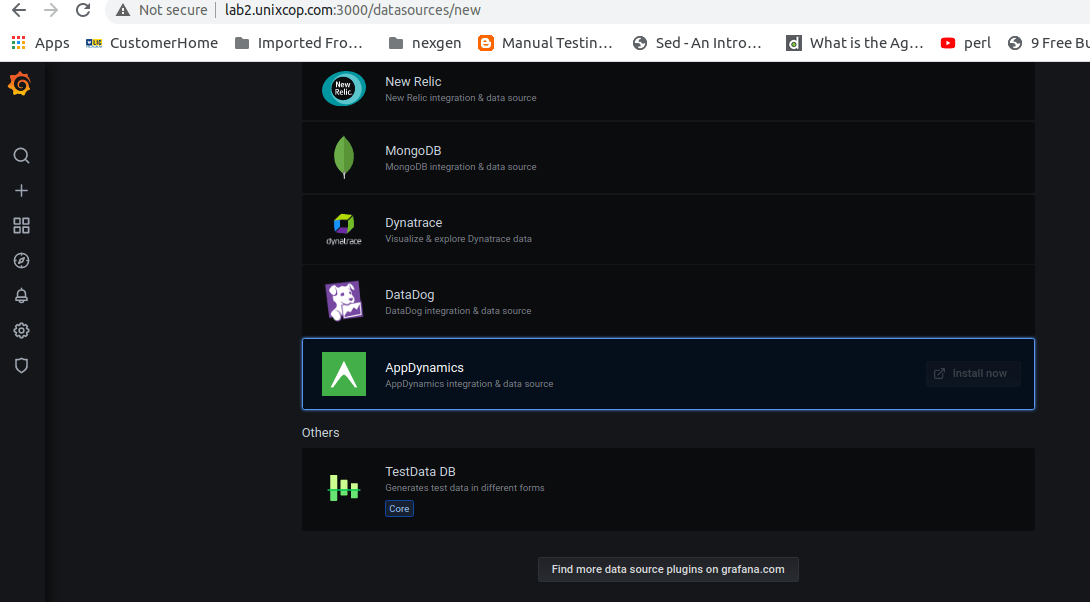
Task: Select the Dynatrace data source title
Action: [x=414, y=222]
